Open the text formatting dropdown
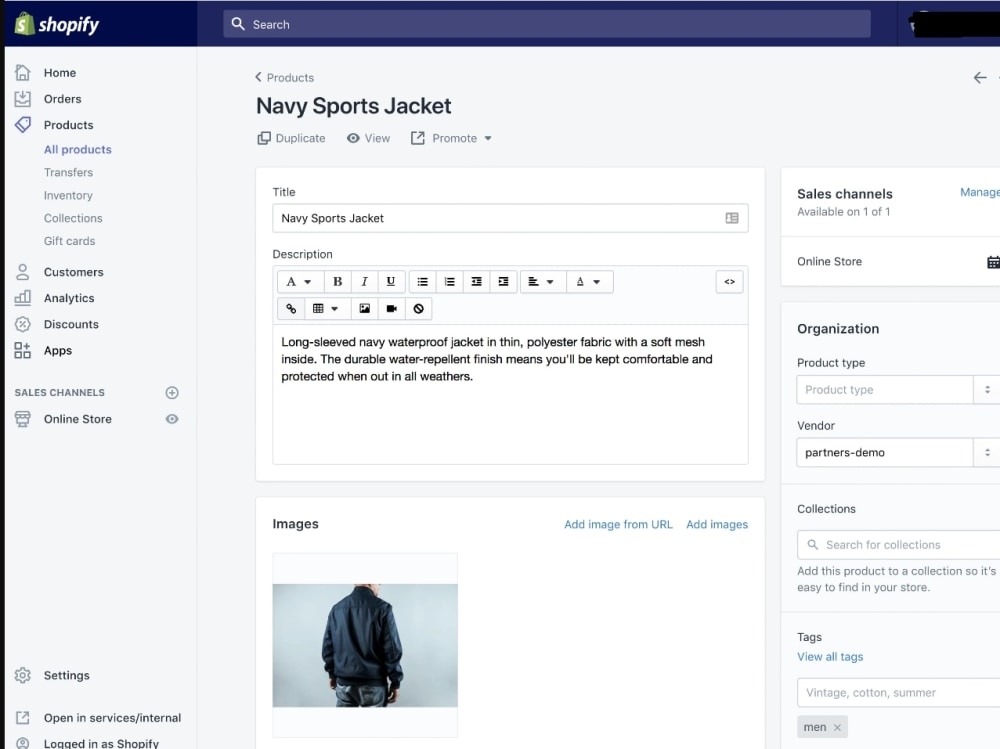The height and width of the screenshot is (749, 1000). tap(298, 281)
